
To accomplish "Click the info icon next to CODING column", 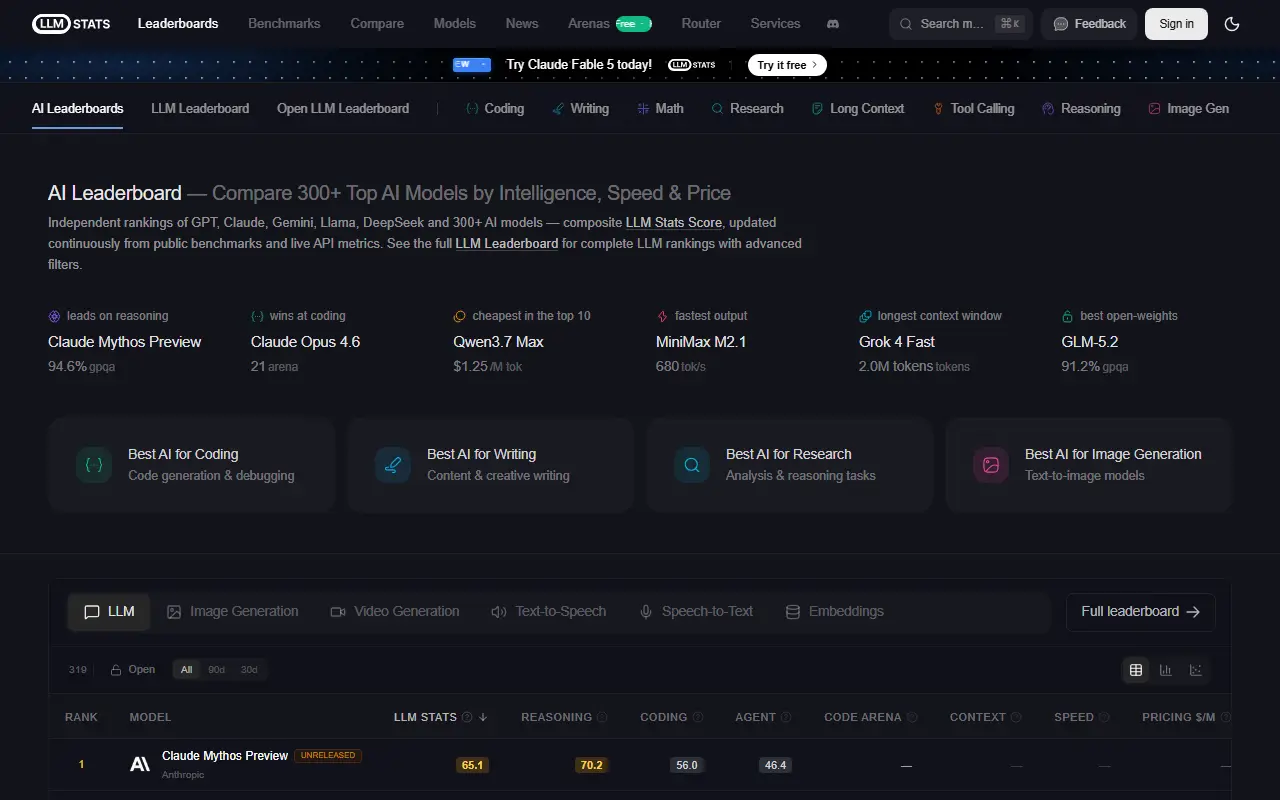I will click(x=697, y=717).
